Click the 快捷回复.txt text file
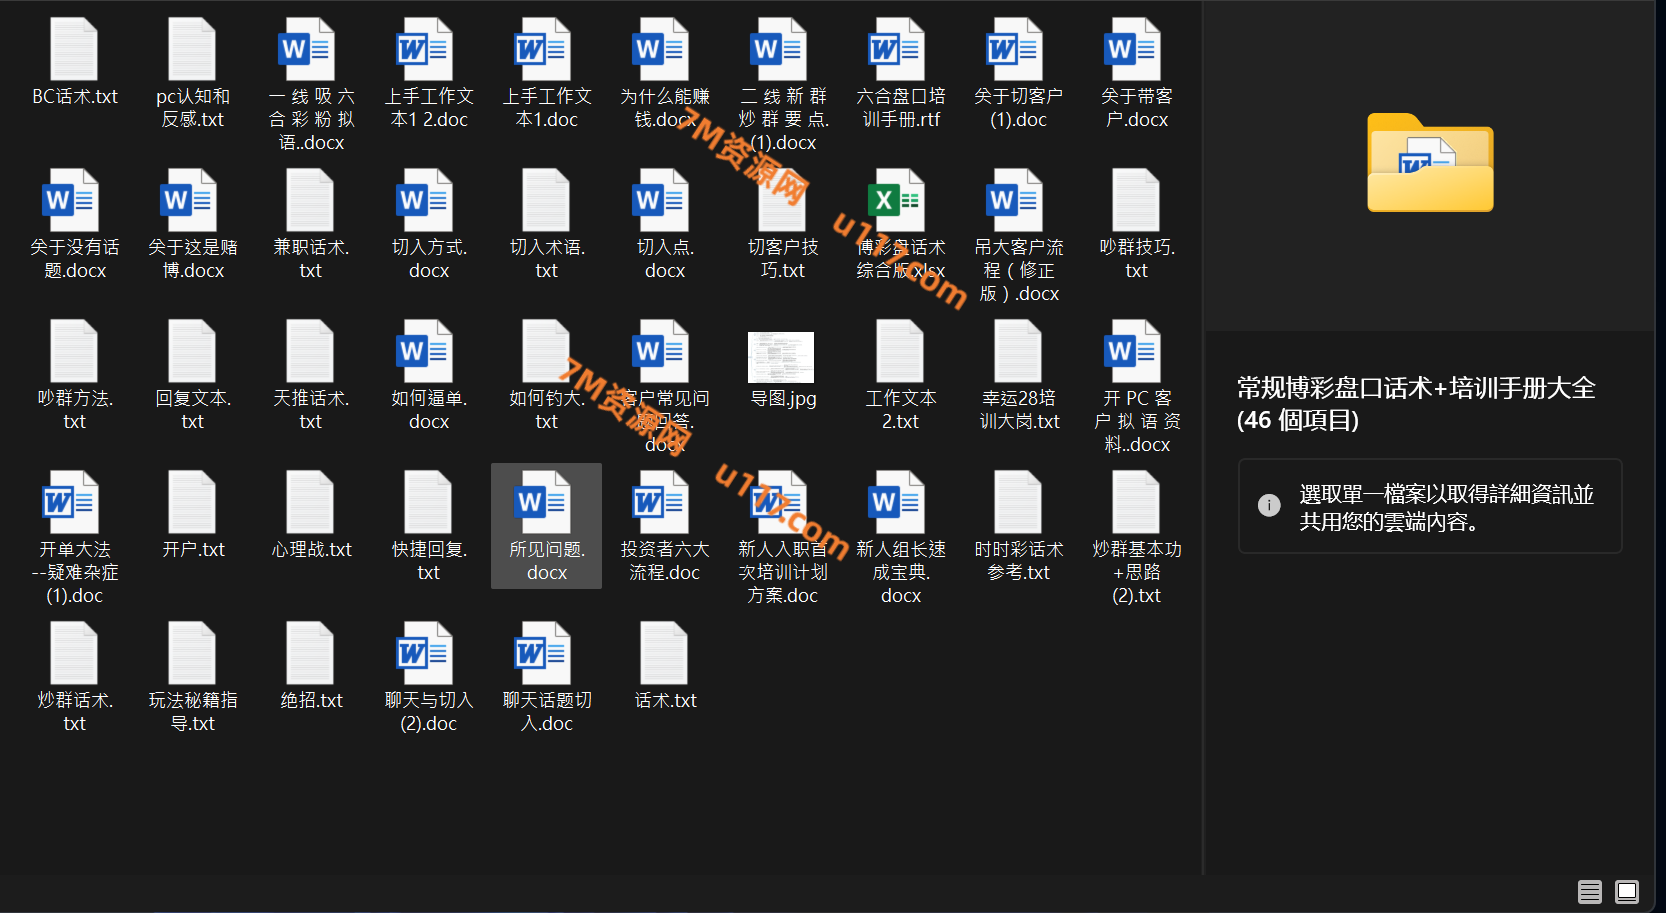 coord(428,503)
